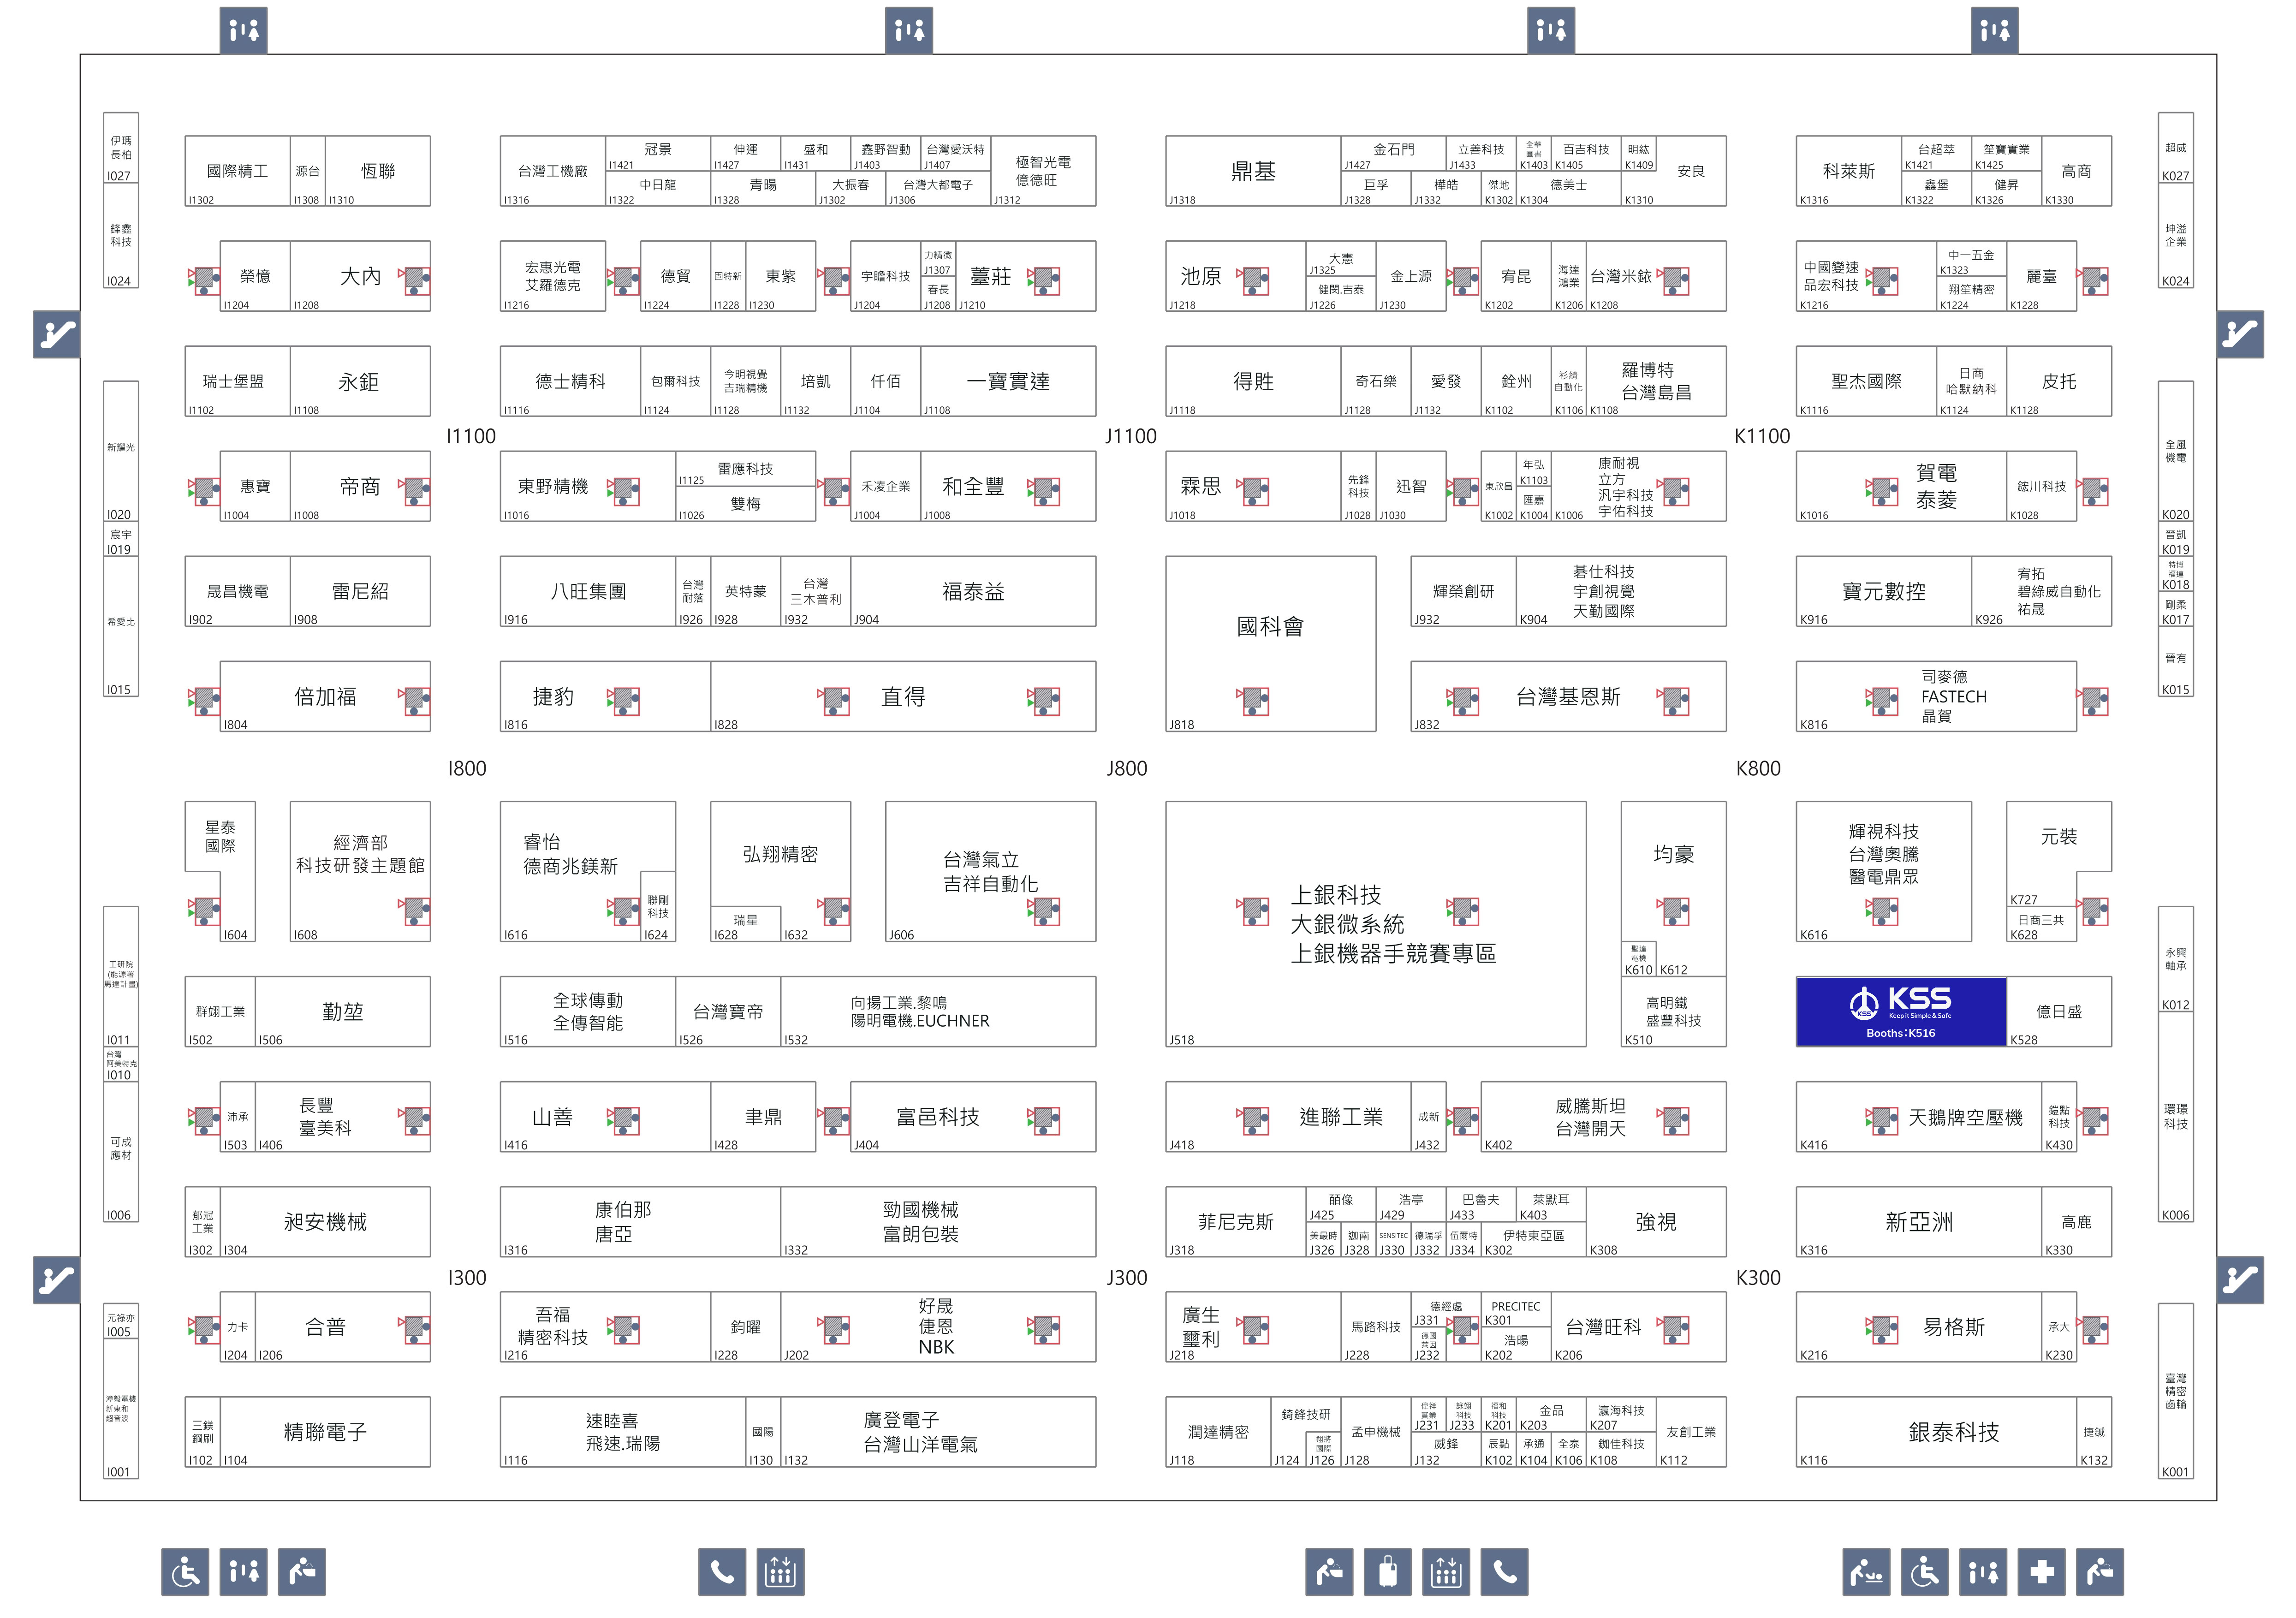The width and height of the screenshot is (2296, 1618).
Task: Select the 福泰益 booth J904
Action: [x=973, y=591]
